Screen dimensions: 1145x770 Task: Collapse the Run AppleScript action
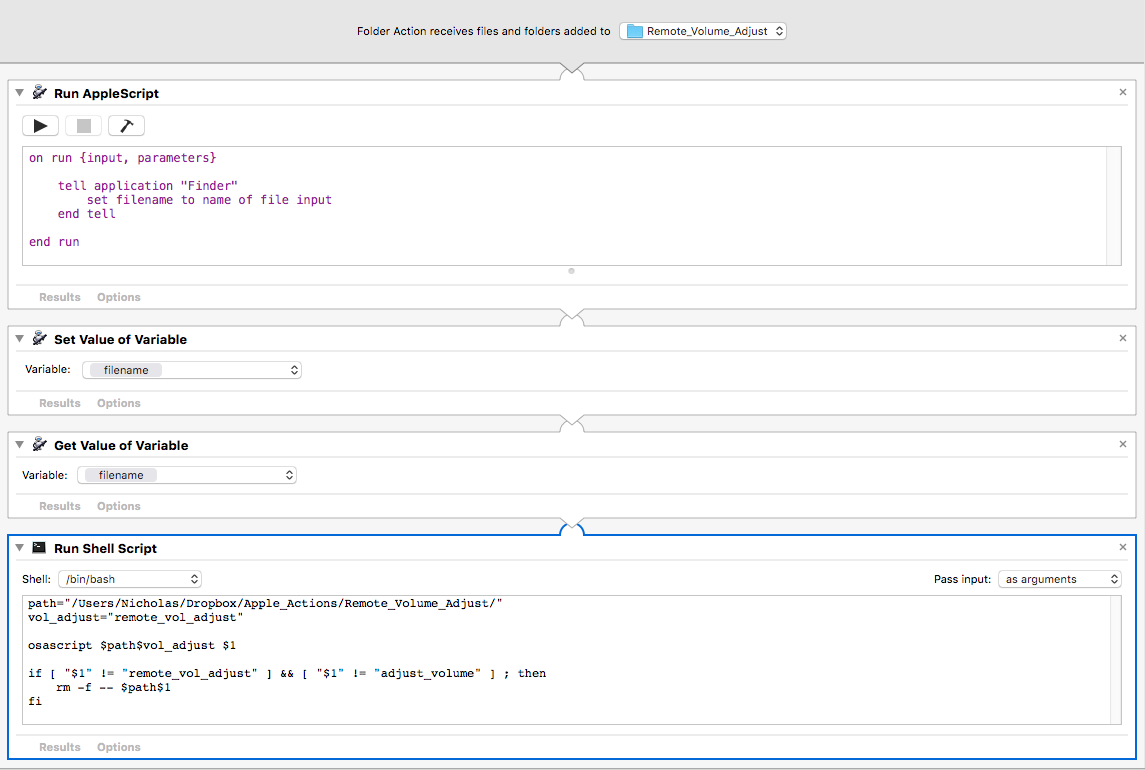coord(20,93)
